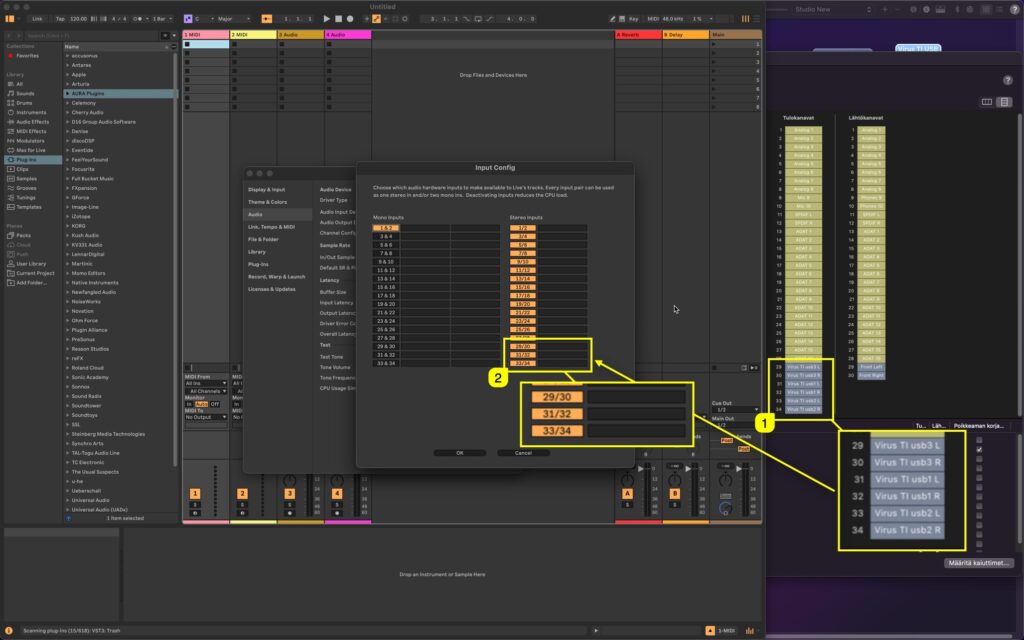Open the No Output dropdown on track 1

[208, 417]
